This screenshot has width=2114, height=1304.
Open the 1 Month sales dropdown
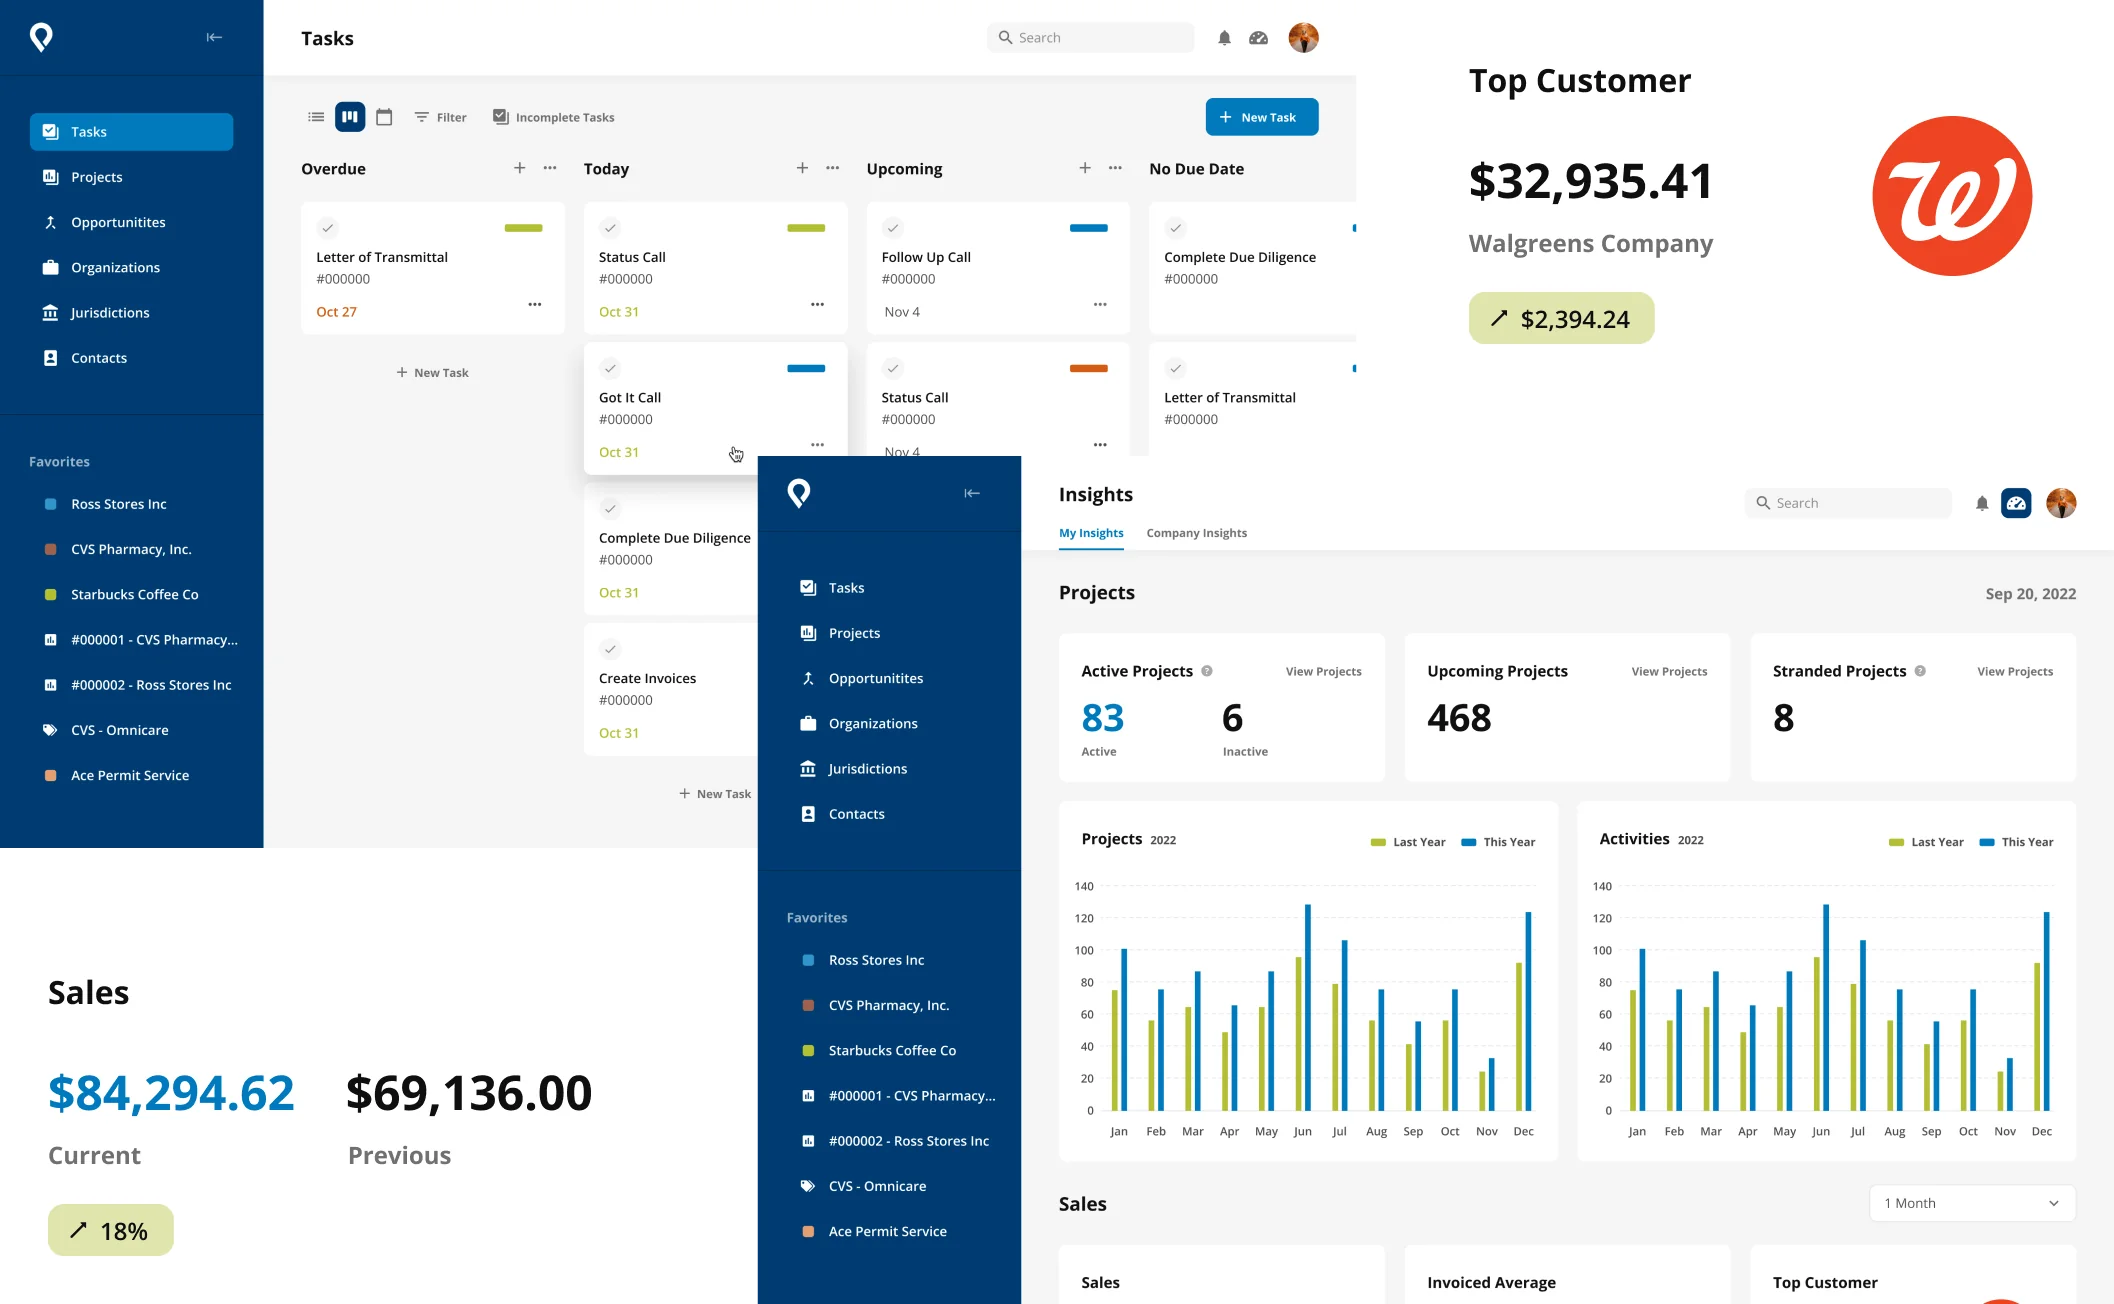tap(1970, 1203)
